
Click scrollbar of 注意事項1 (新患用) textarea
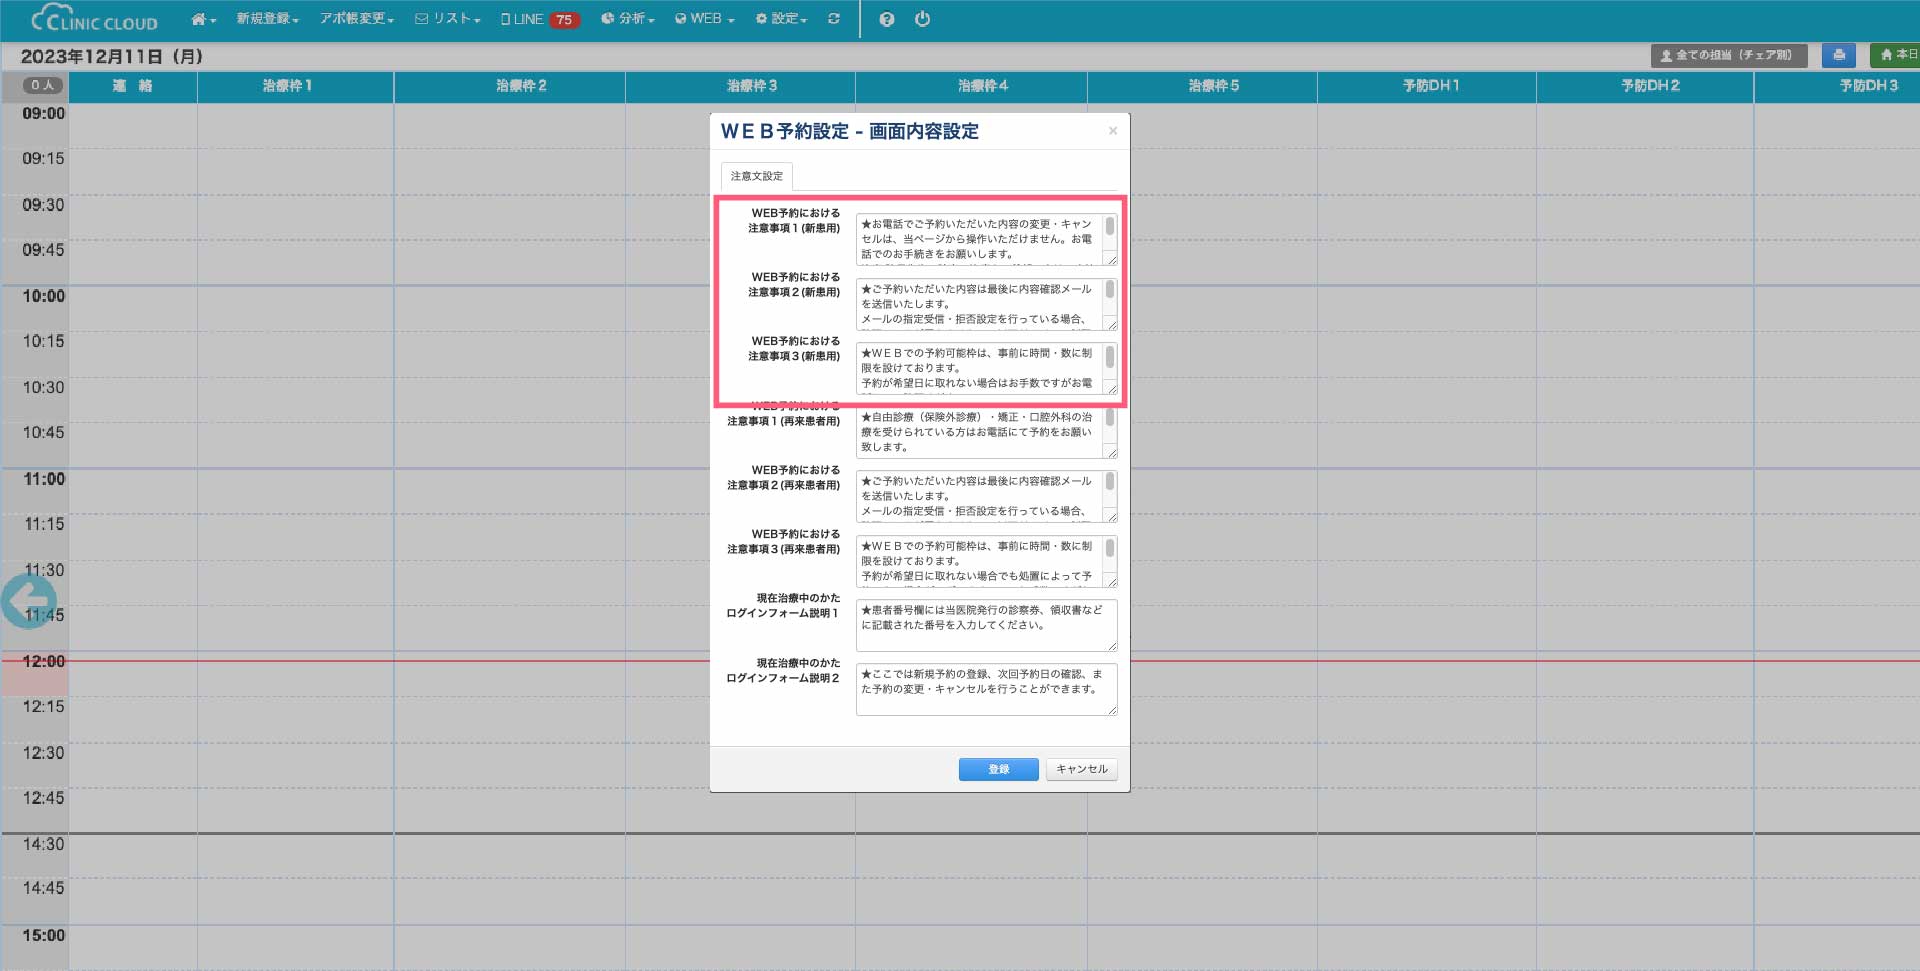(x=1110, y=228)
